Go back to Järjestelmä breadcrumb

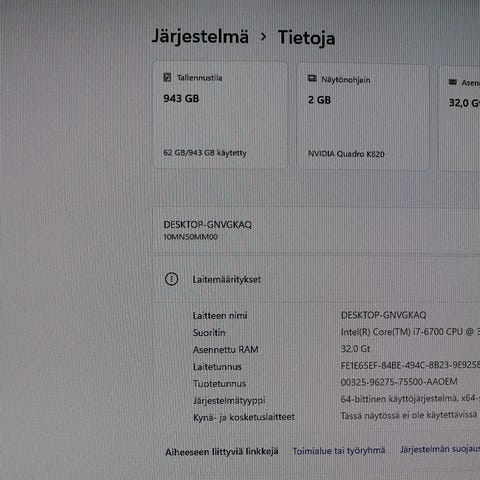pos(200,37)
